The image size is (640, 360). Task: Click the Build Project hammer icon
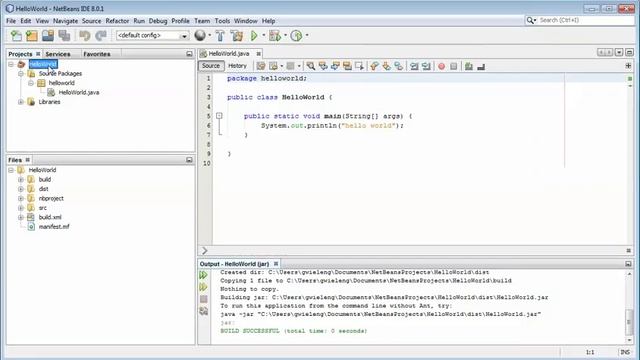[220, 36]
